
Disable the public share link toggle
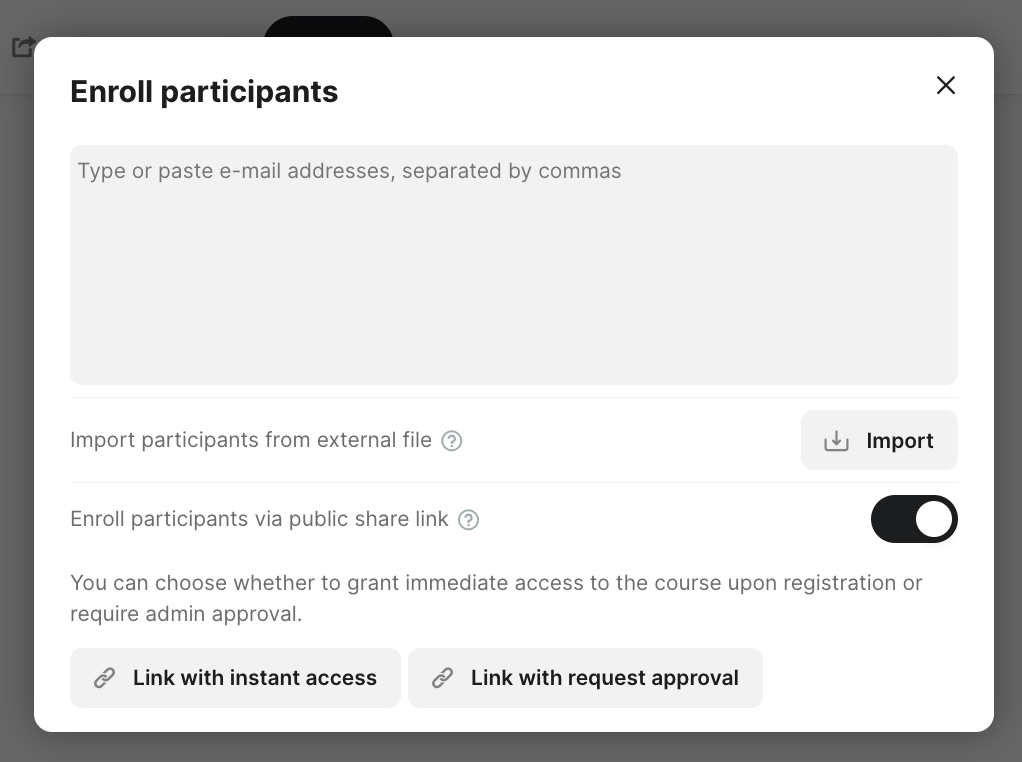click(x=914, y=520)
